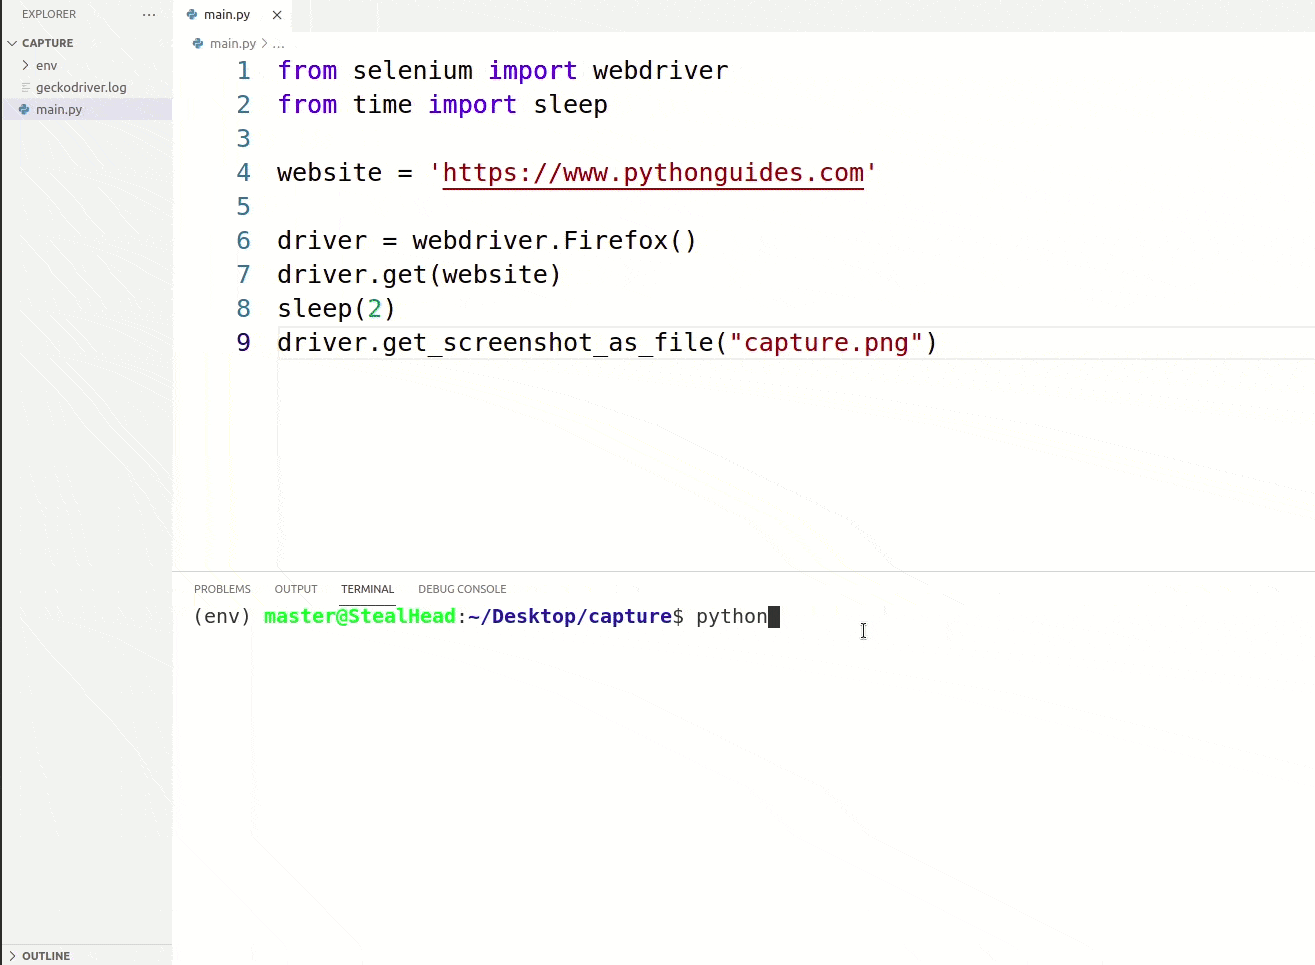Expand the env folder
Image resolution: width=1315 pixels, height=965 pixels.
(x=24, y=65)
